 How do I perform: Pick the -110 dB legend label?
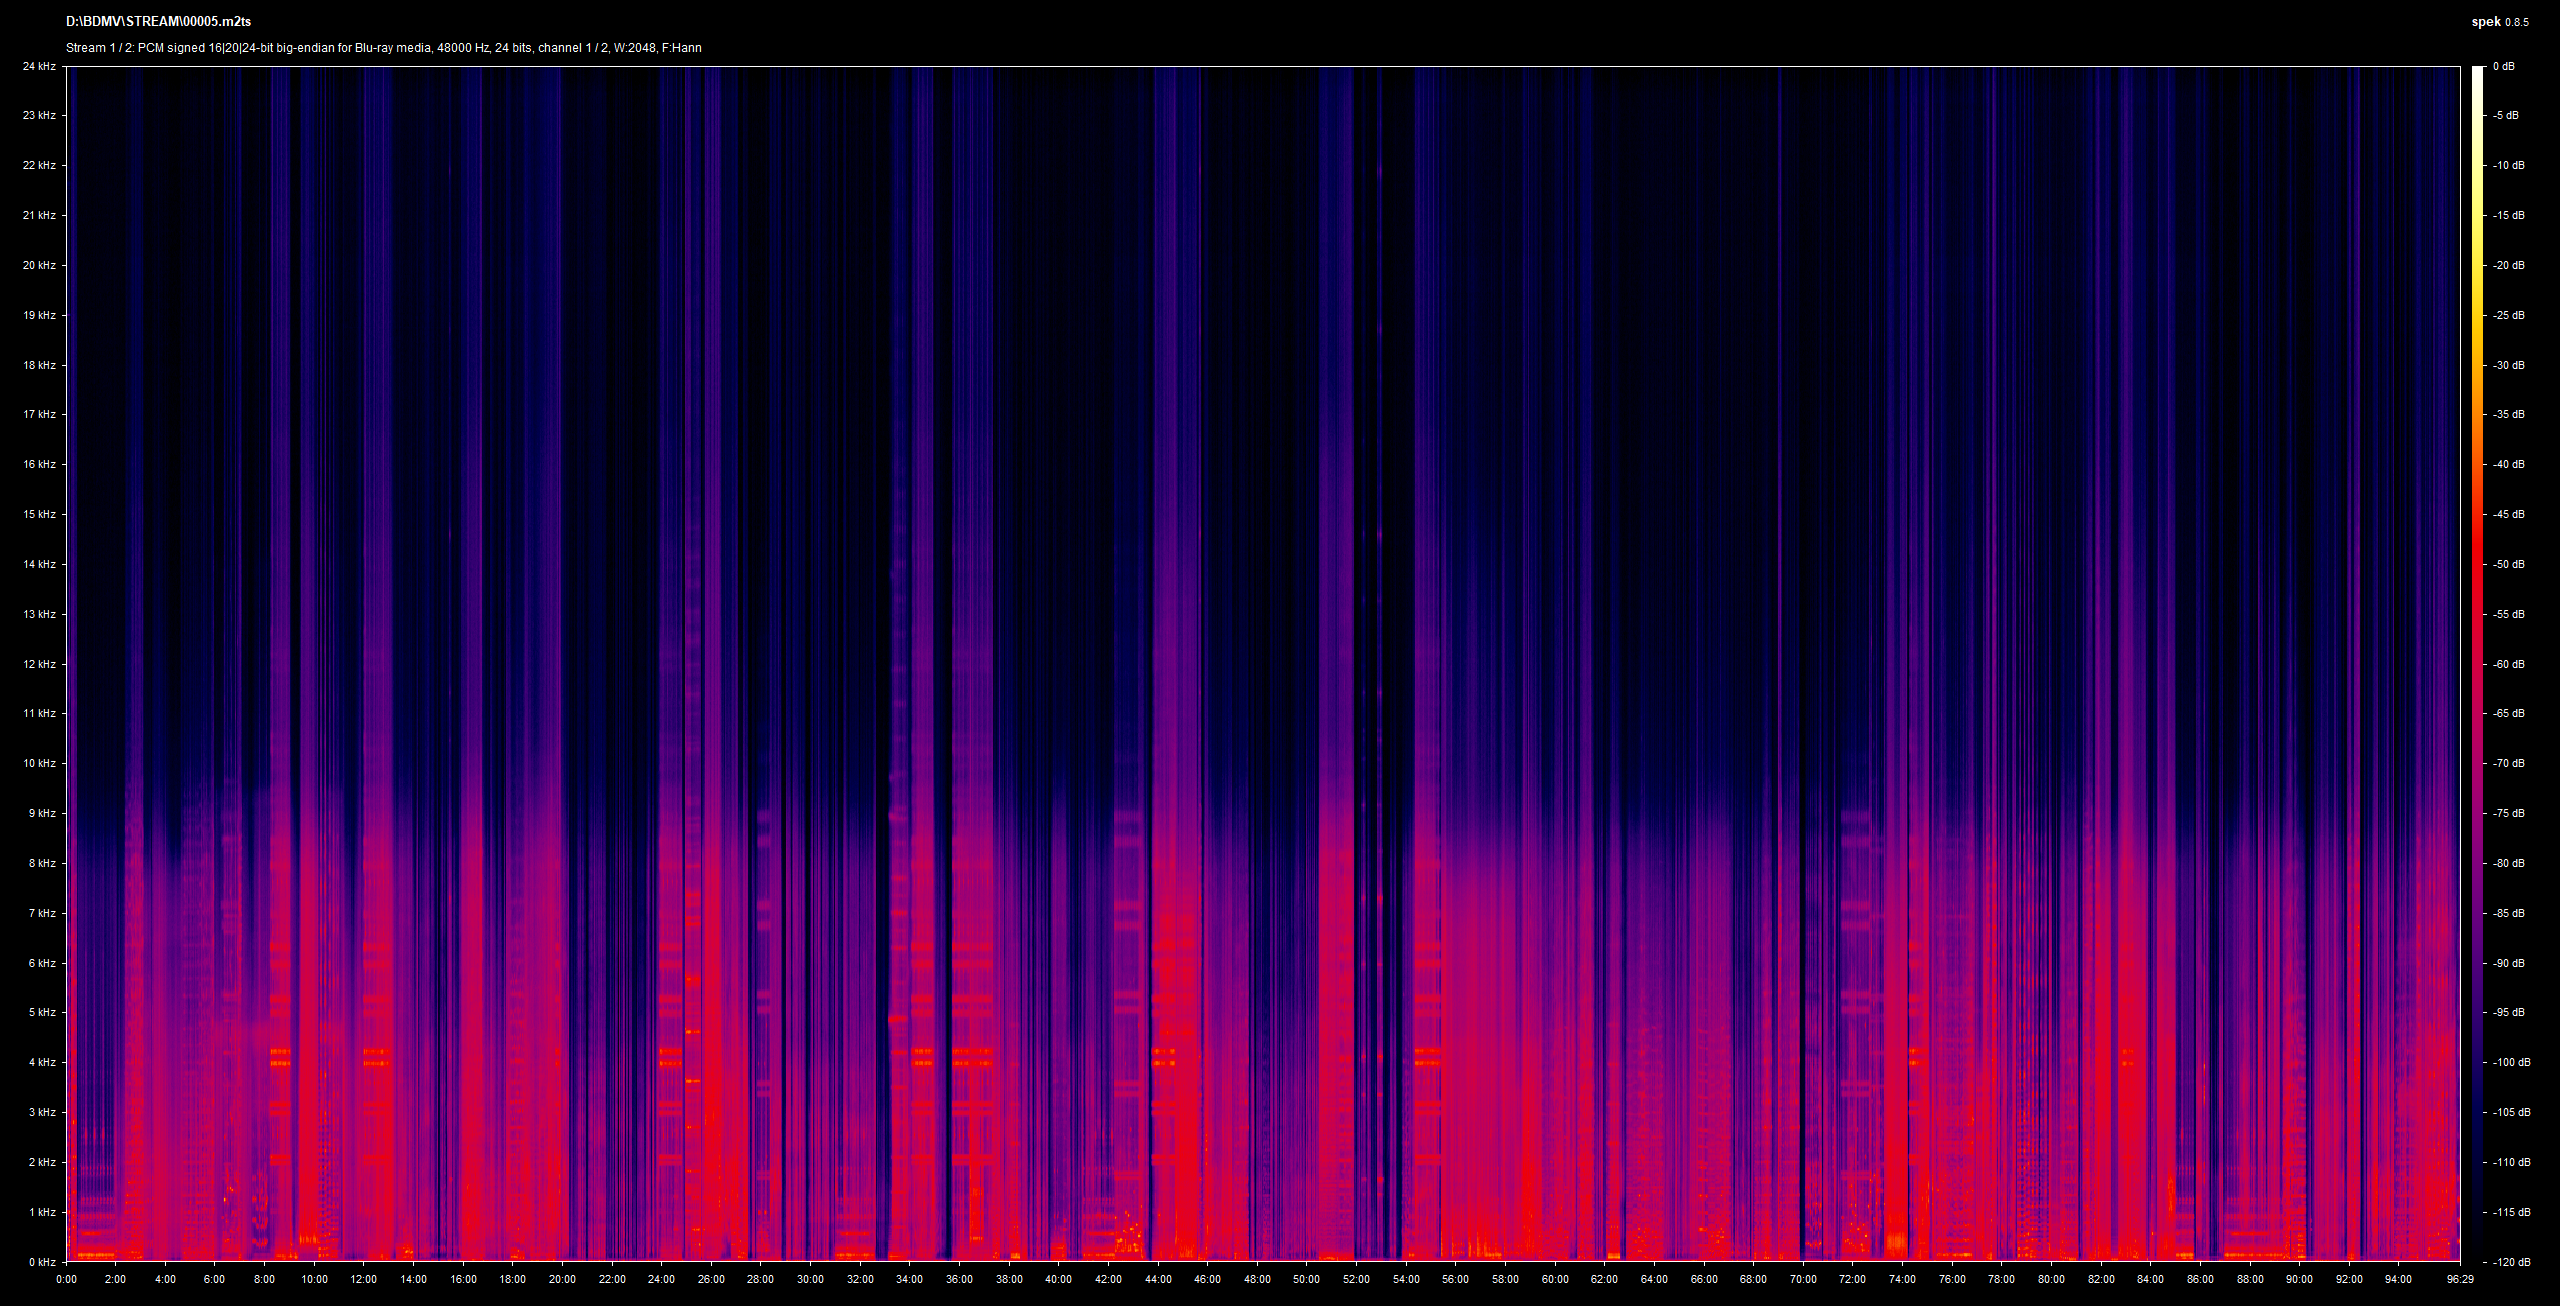tap(2512, 1162)
